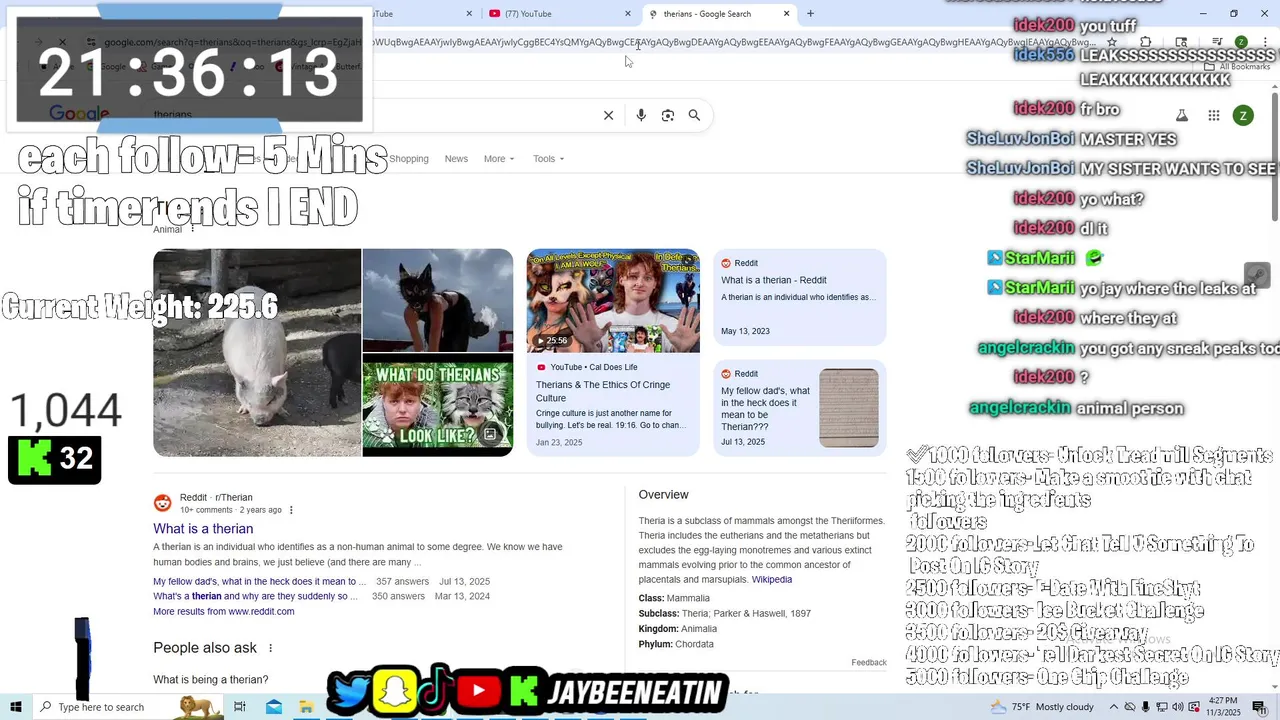The image size is (1280, 720).
Task: Click the volume icon in system tray
Action: tap(1179, 707)
